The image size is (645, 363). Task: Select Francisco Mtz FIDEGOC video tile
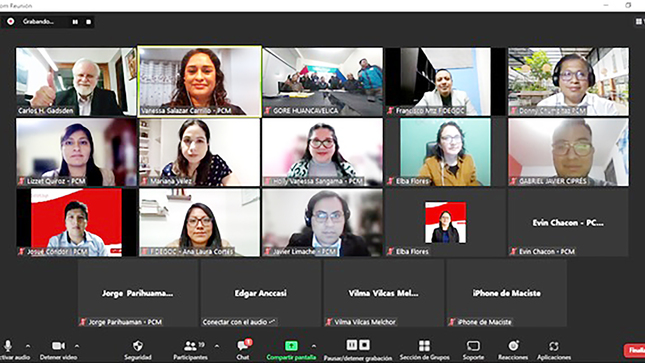click(x=445, y=81)
